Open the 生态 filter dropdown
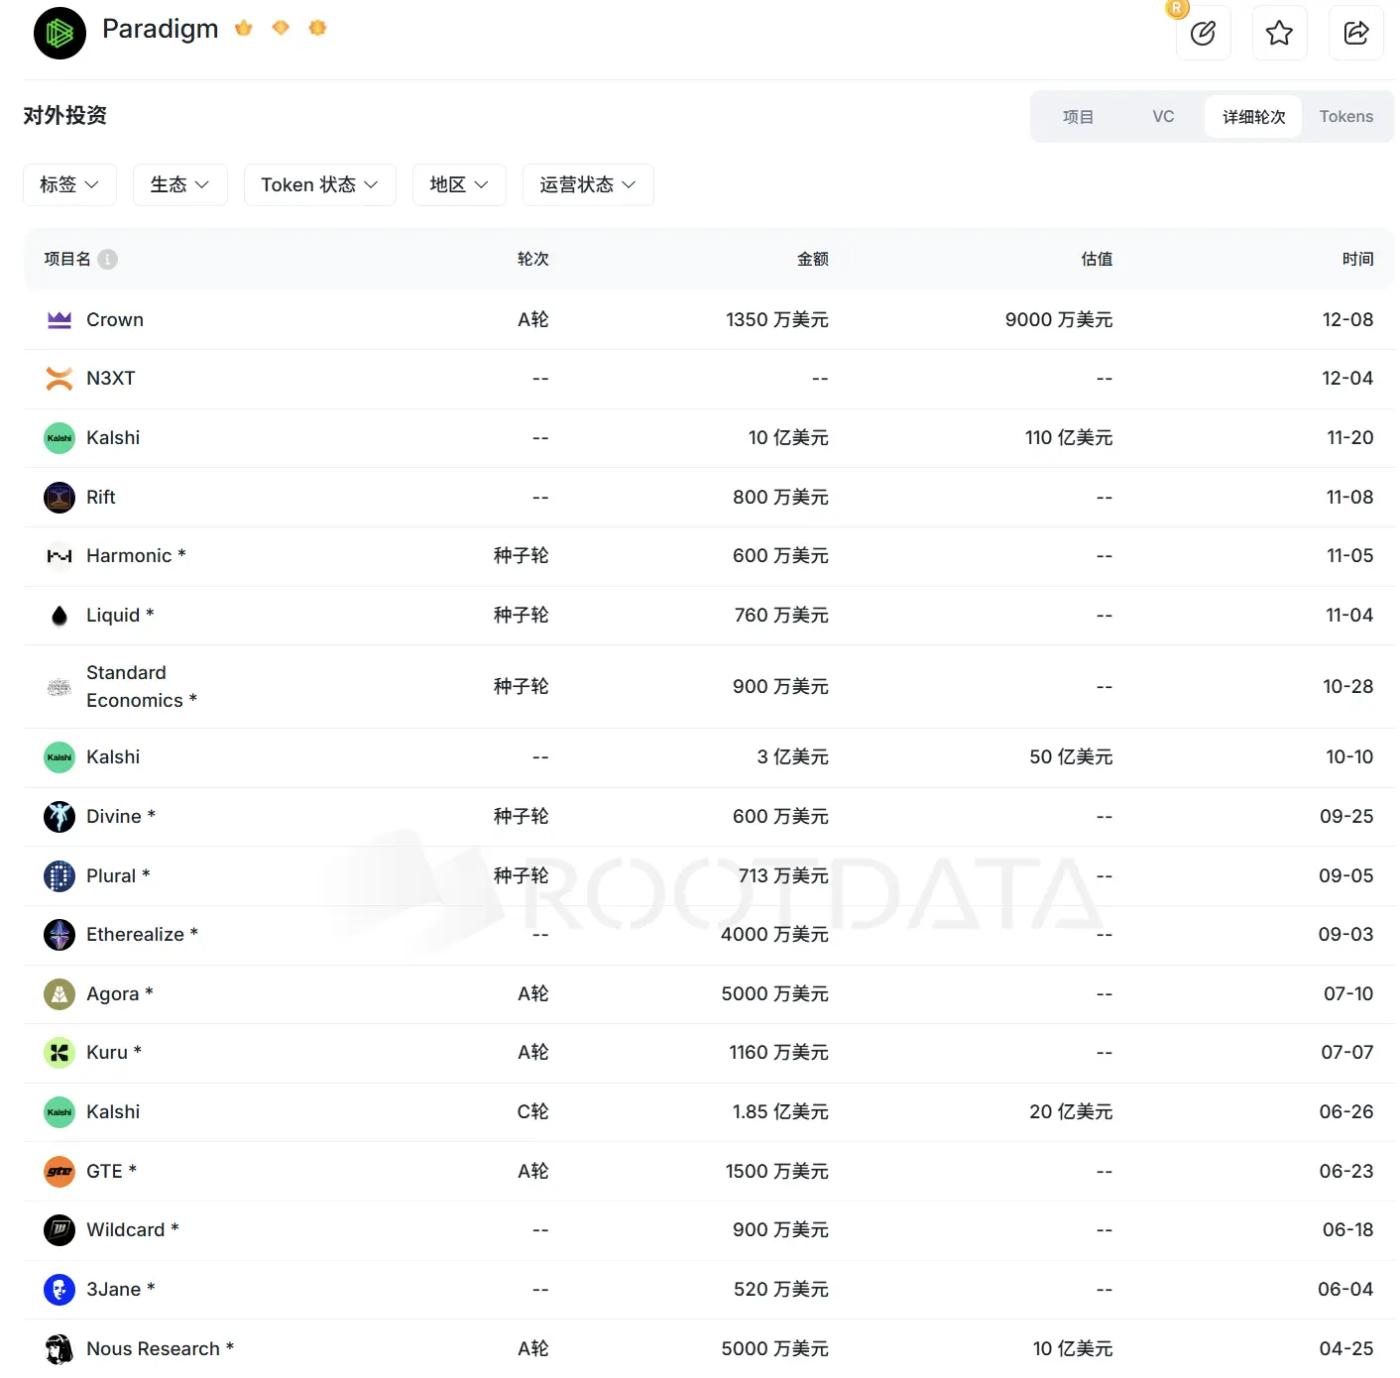The width and height of the screenshot is (1400, 1378). coord(180,185)
